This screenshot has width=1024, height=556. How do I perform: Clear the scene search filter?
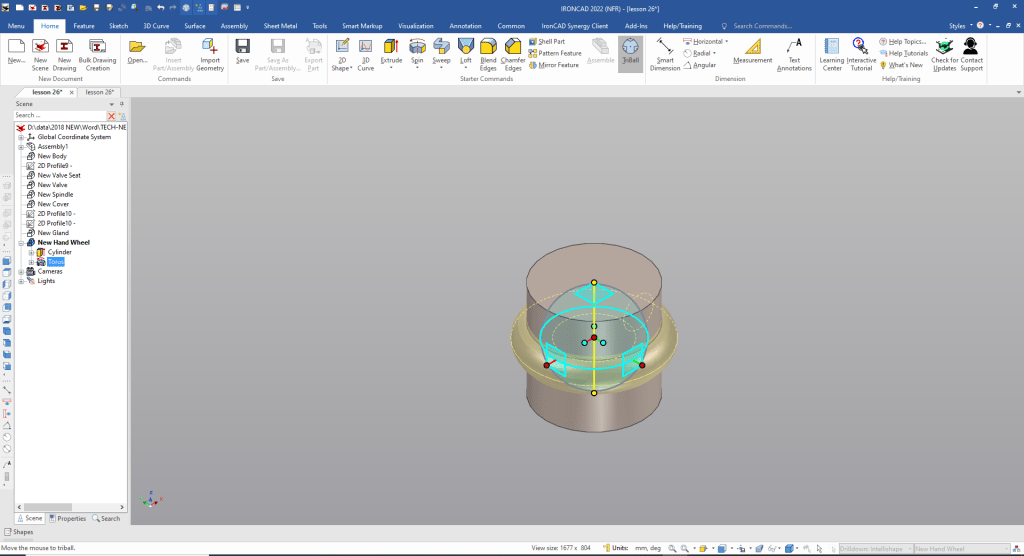pyautogui.click(x=111, y=116)
